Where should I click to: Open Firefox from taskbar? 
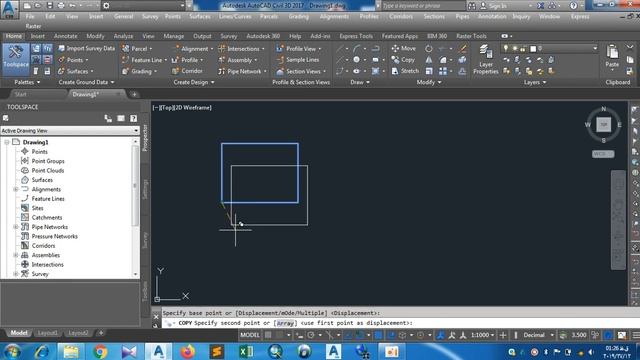click(x=188, y=351)
